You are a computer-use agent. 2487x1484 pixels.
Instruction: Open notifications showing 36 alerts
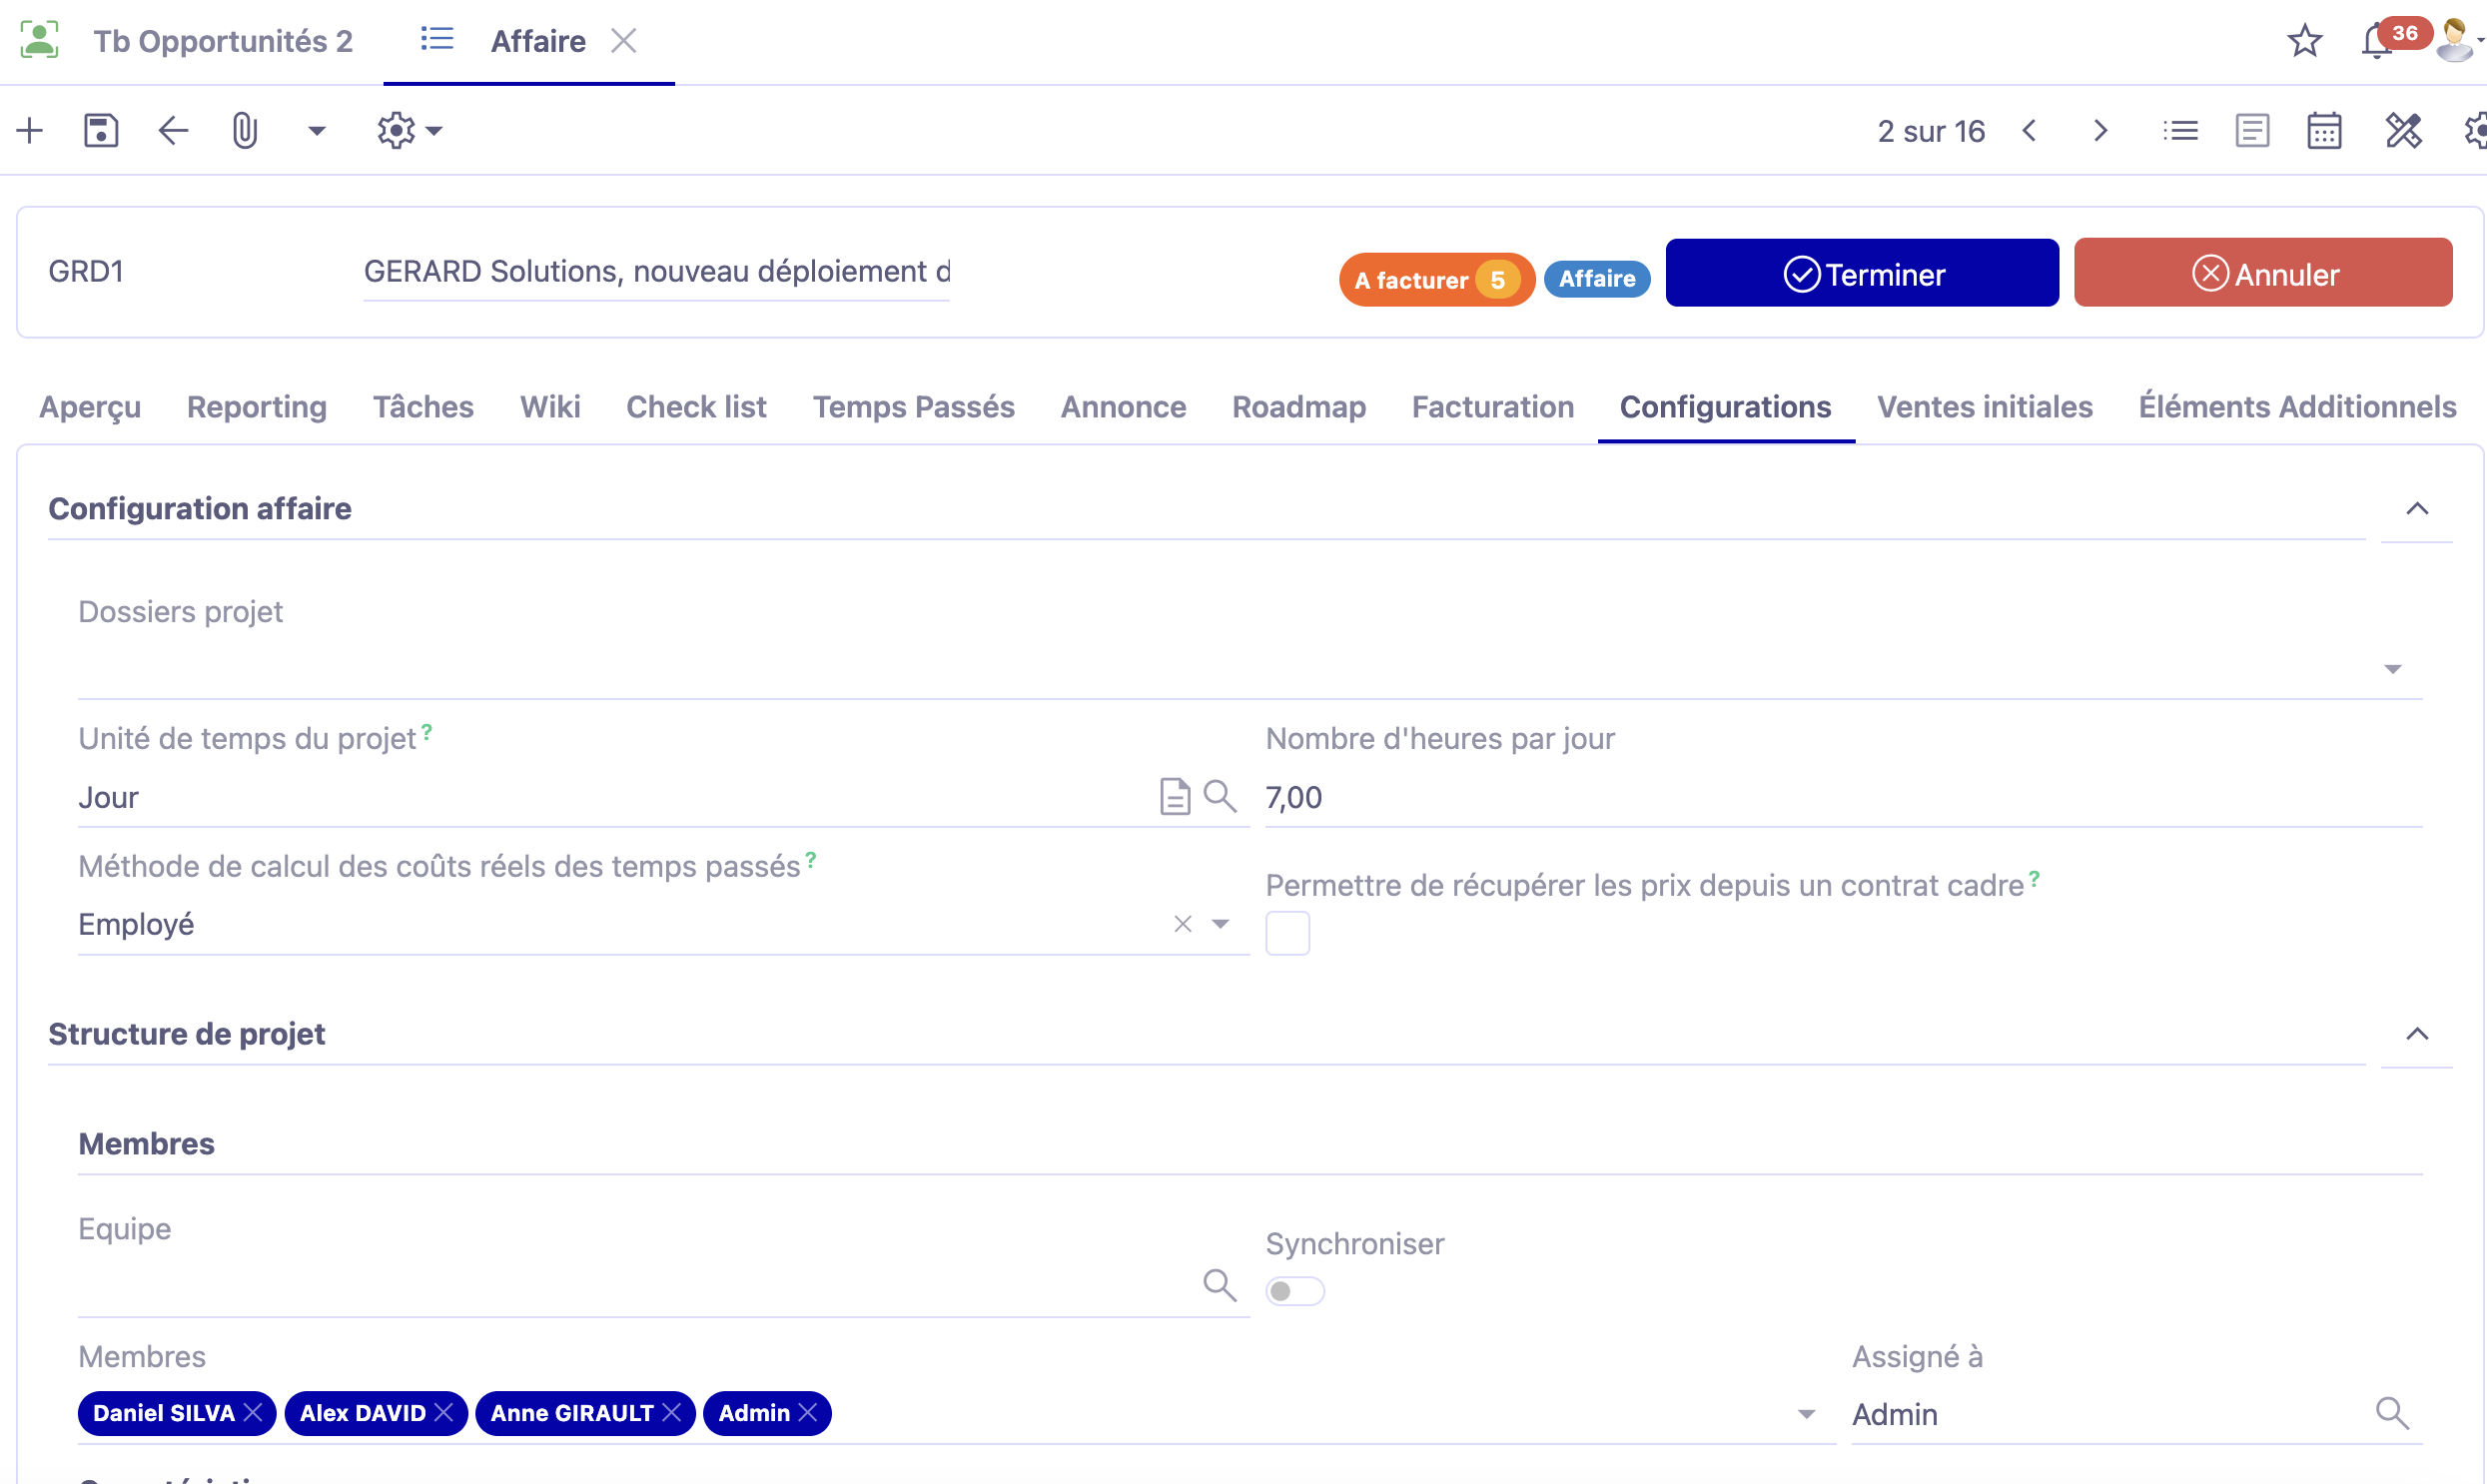tap(2375, 40)
